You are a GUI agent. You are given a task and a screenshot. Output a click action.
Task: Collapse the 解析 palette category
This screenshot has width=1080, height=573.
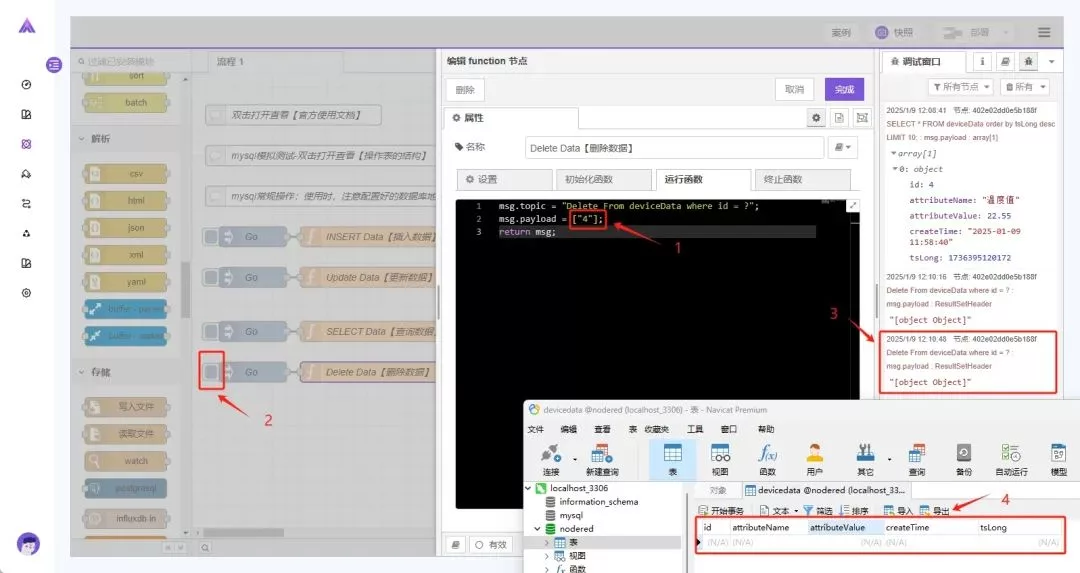pos(81,139)
